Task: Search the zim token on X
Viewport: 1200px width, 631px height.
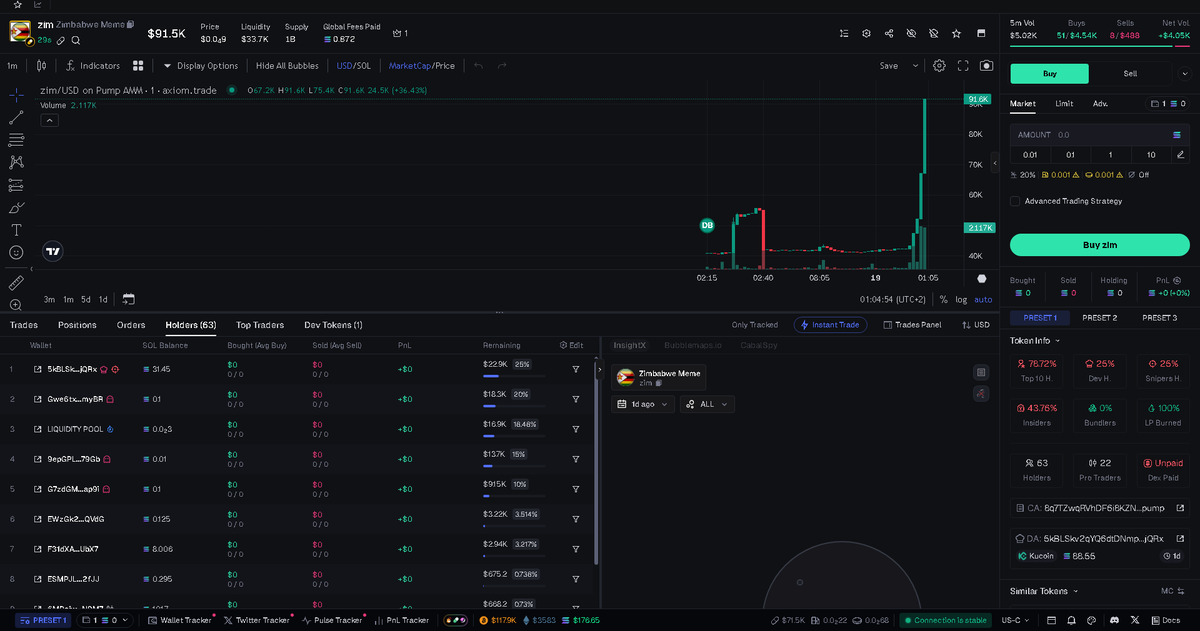Action: point(75,41)
